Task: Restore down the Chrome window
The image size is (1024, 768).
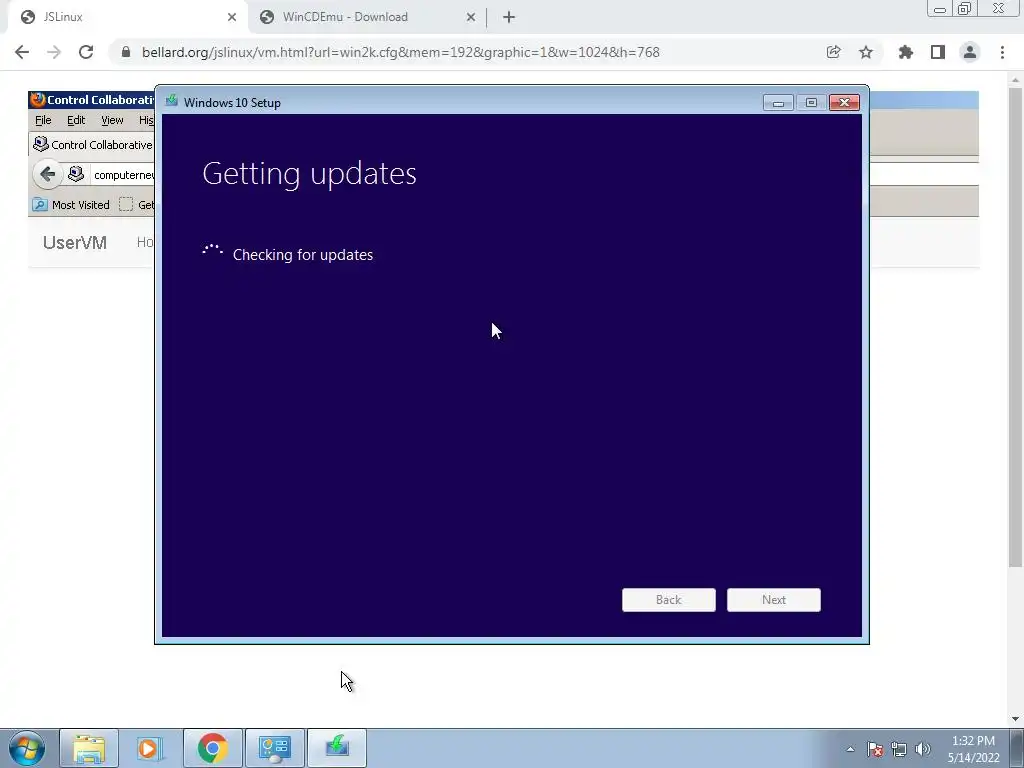Action: (964, 8)
